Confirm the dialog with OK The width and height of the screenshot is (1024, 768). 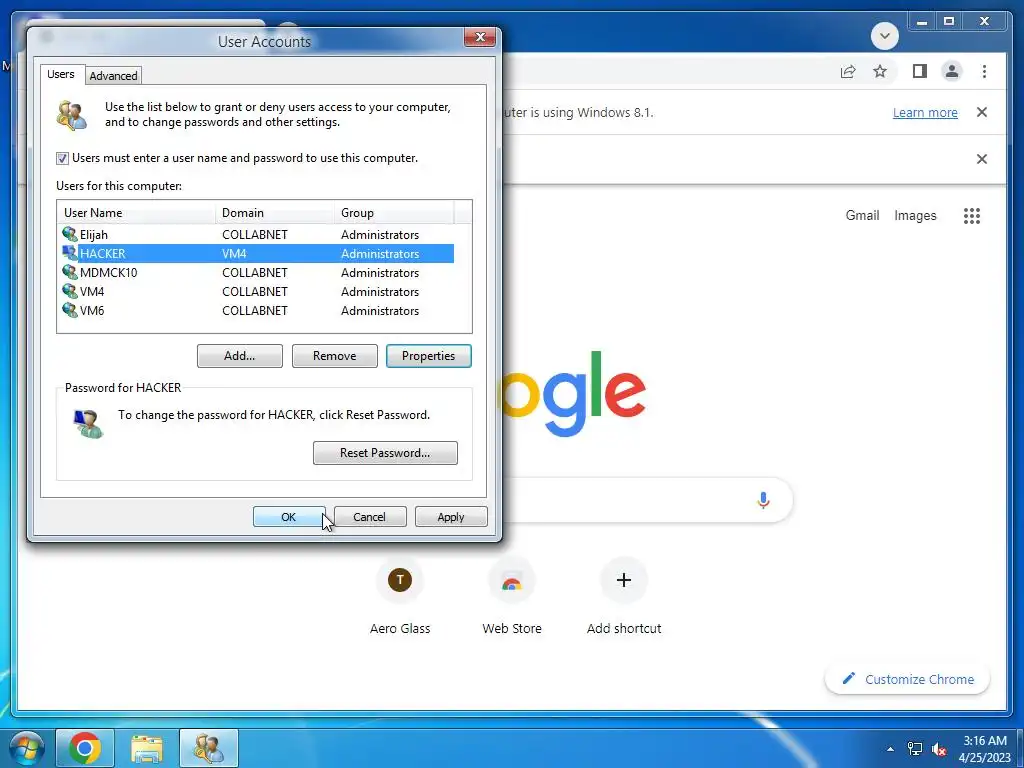pyautogui.click(x=289, y=517)
